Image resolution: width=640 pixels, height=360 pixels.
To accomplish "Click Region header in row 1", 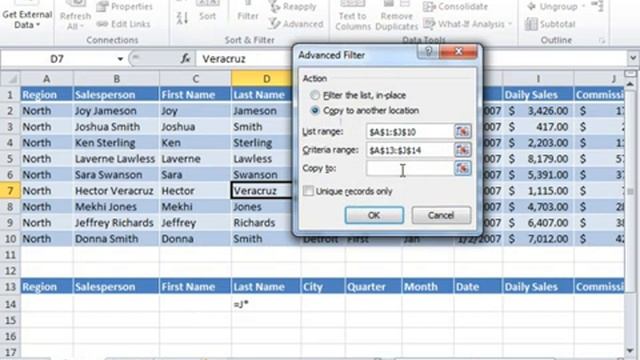I will pos(47,95).
